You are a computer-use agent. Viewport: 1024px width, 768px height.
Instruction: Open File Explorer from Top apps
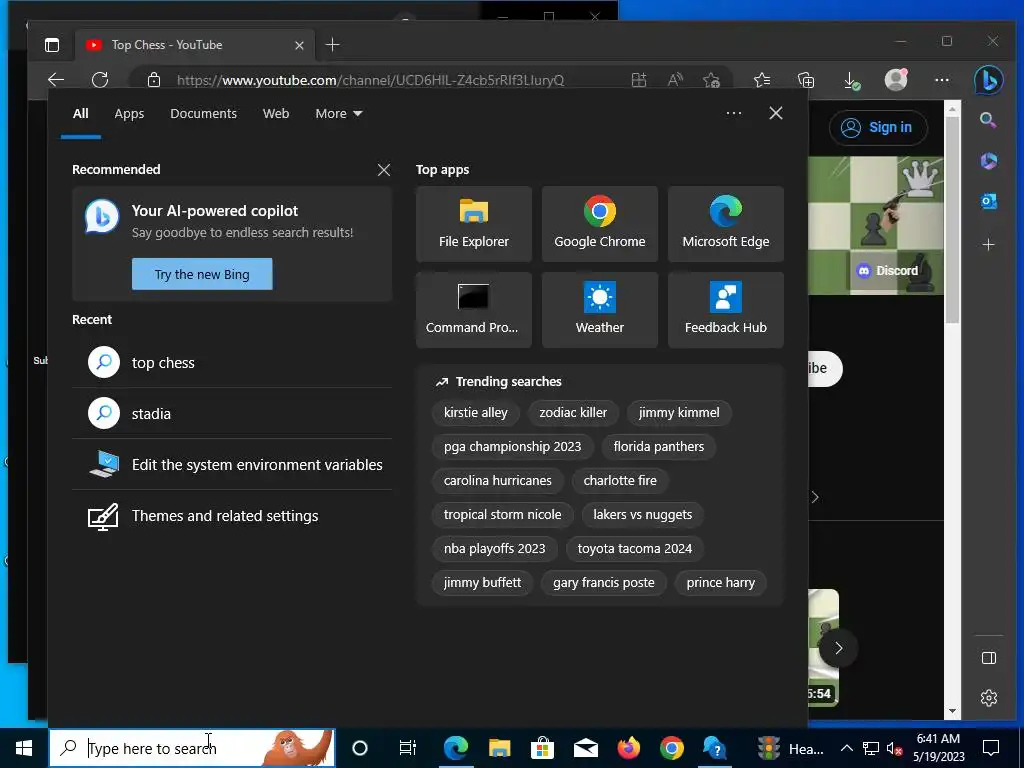[473, 224]
